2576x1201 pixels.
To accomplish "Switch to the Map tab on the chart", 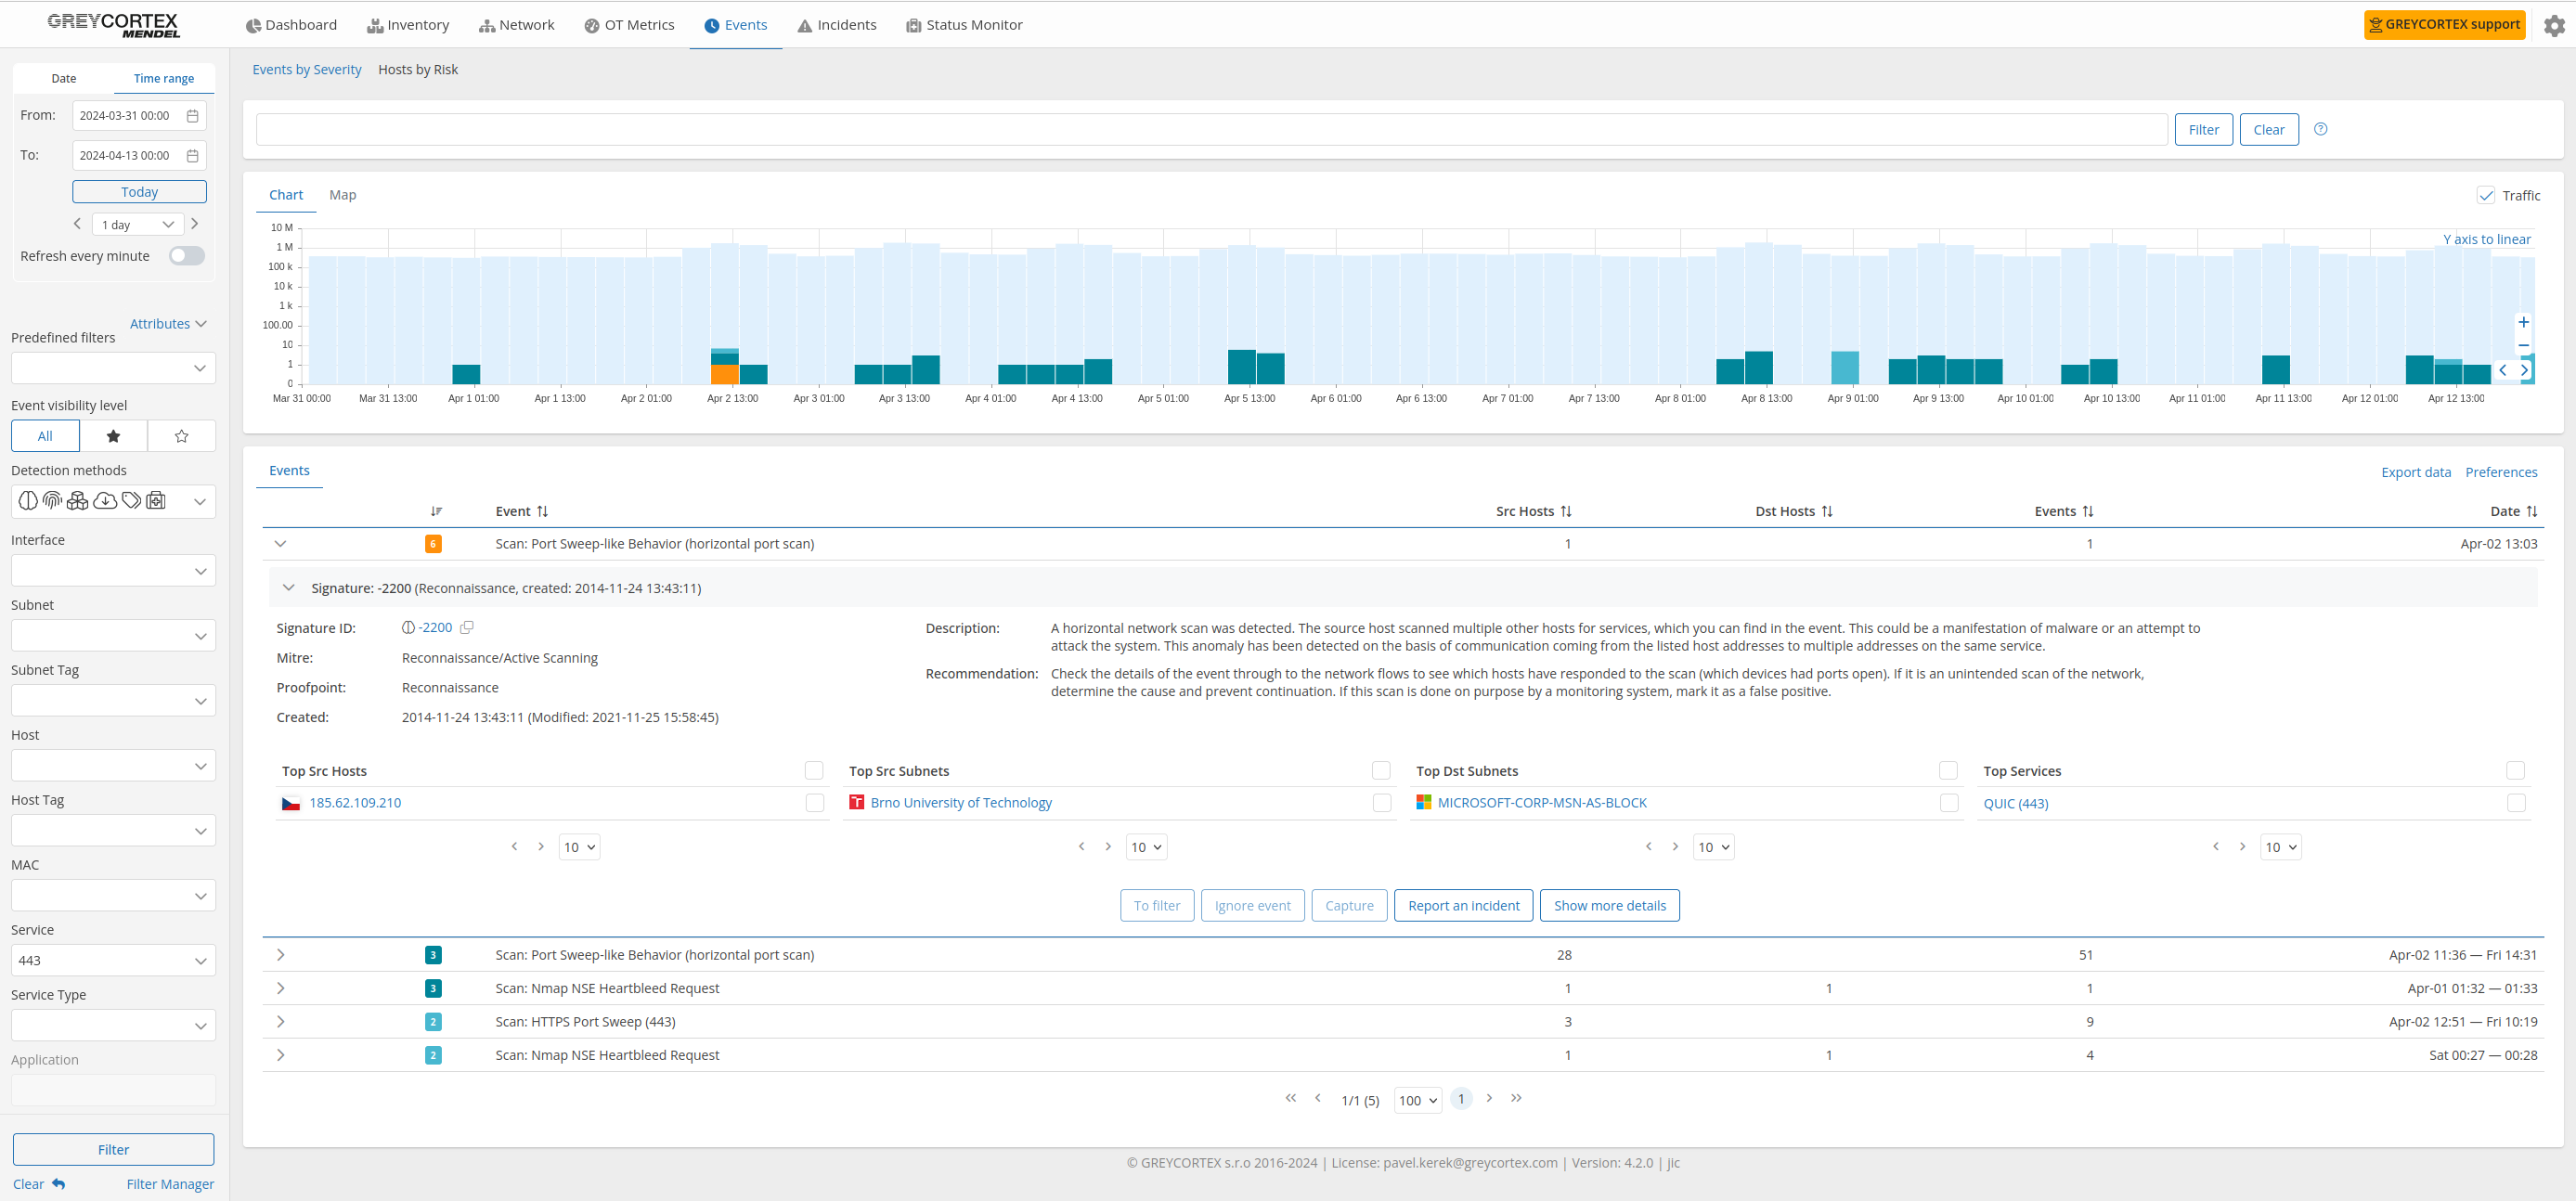I will 342,194.
